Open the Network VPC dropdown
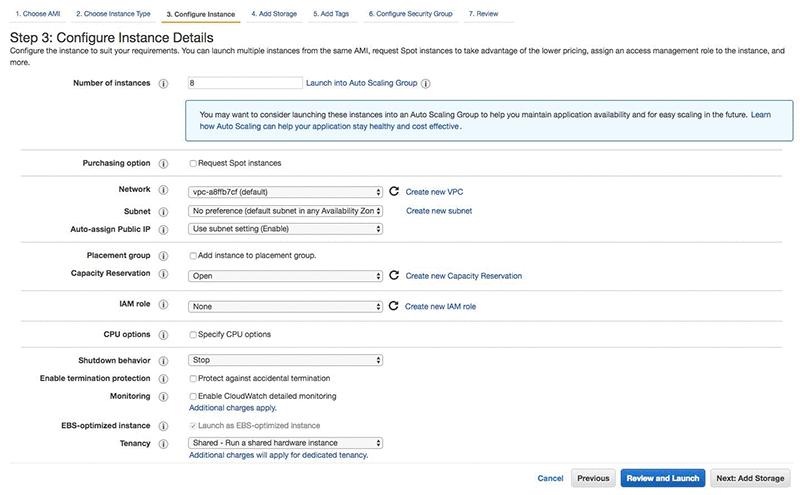Viewport: 800px width, 495px height. click(286, 191)
